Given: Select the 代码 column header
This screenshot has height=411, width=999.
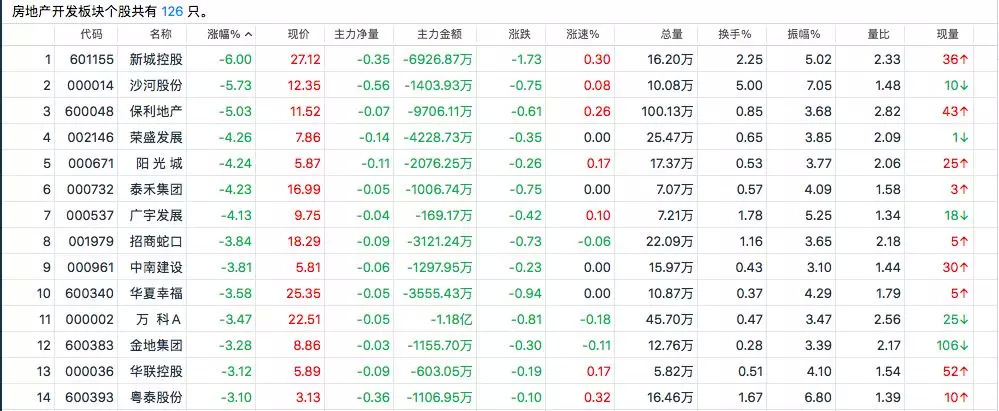Looking at the screenshot, I should [91, 34].
